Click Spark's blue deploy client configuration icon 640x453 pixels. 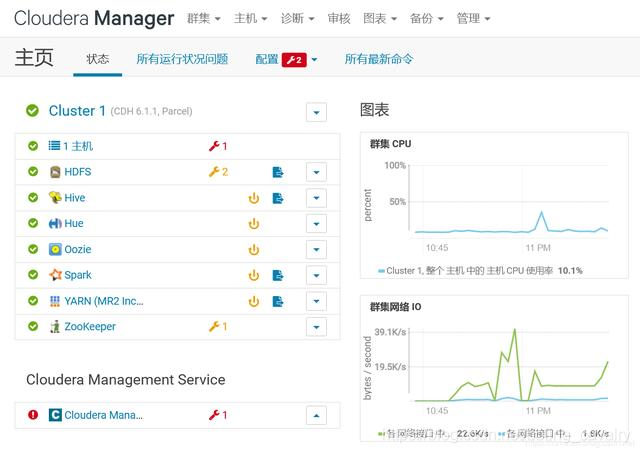pos(278,275)
